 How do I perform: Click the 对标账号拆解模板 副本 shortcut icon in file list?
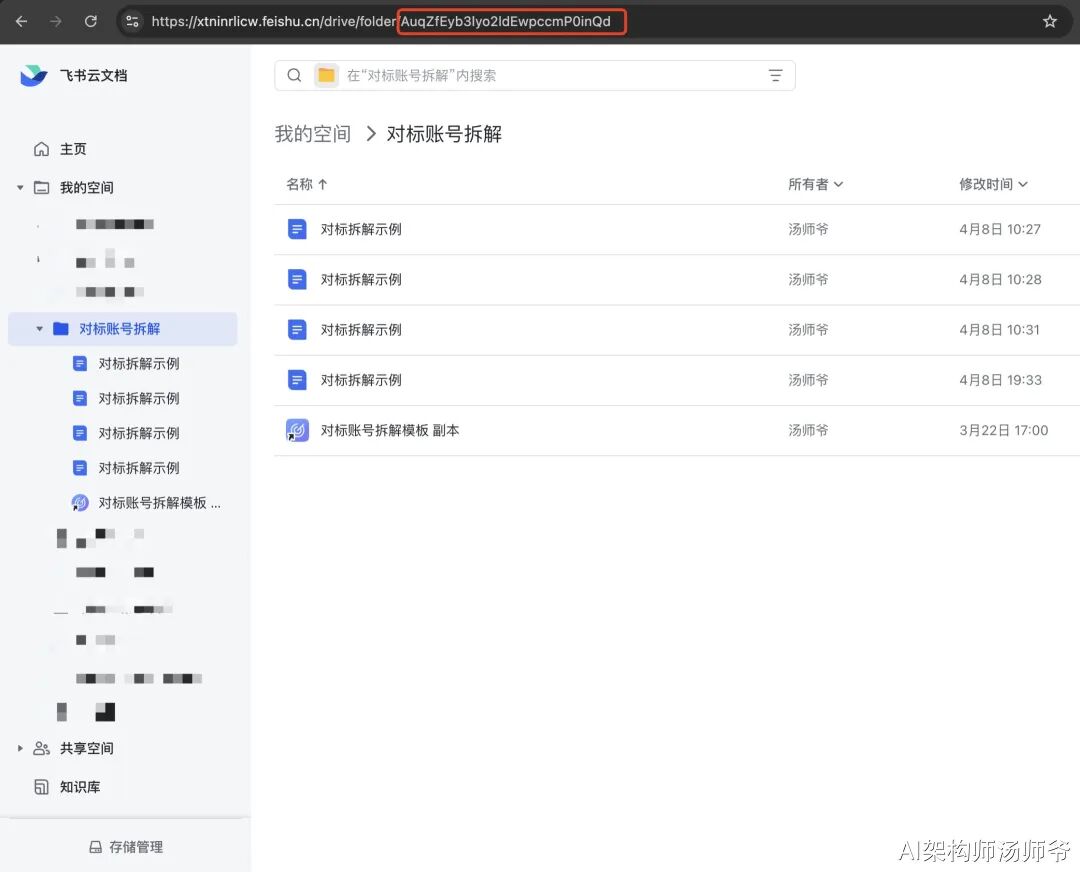tap(297, 430)
